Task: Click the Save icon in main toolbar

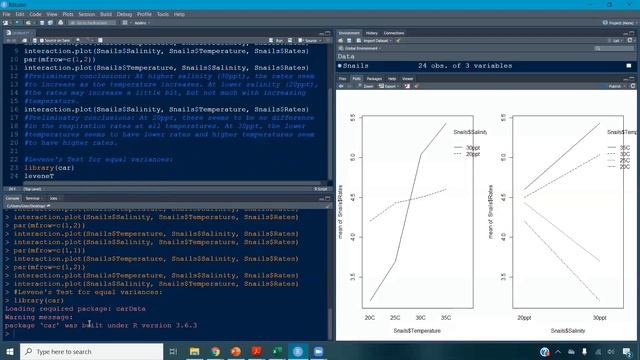Action: (42, 23)
